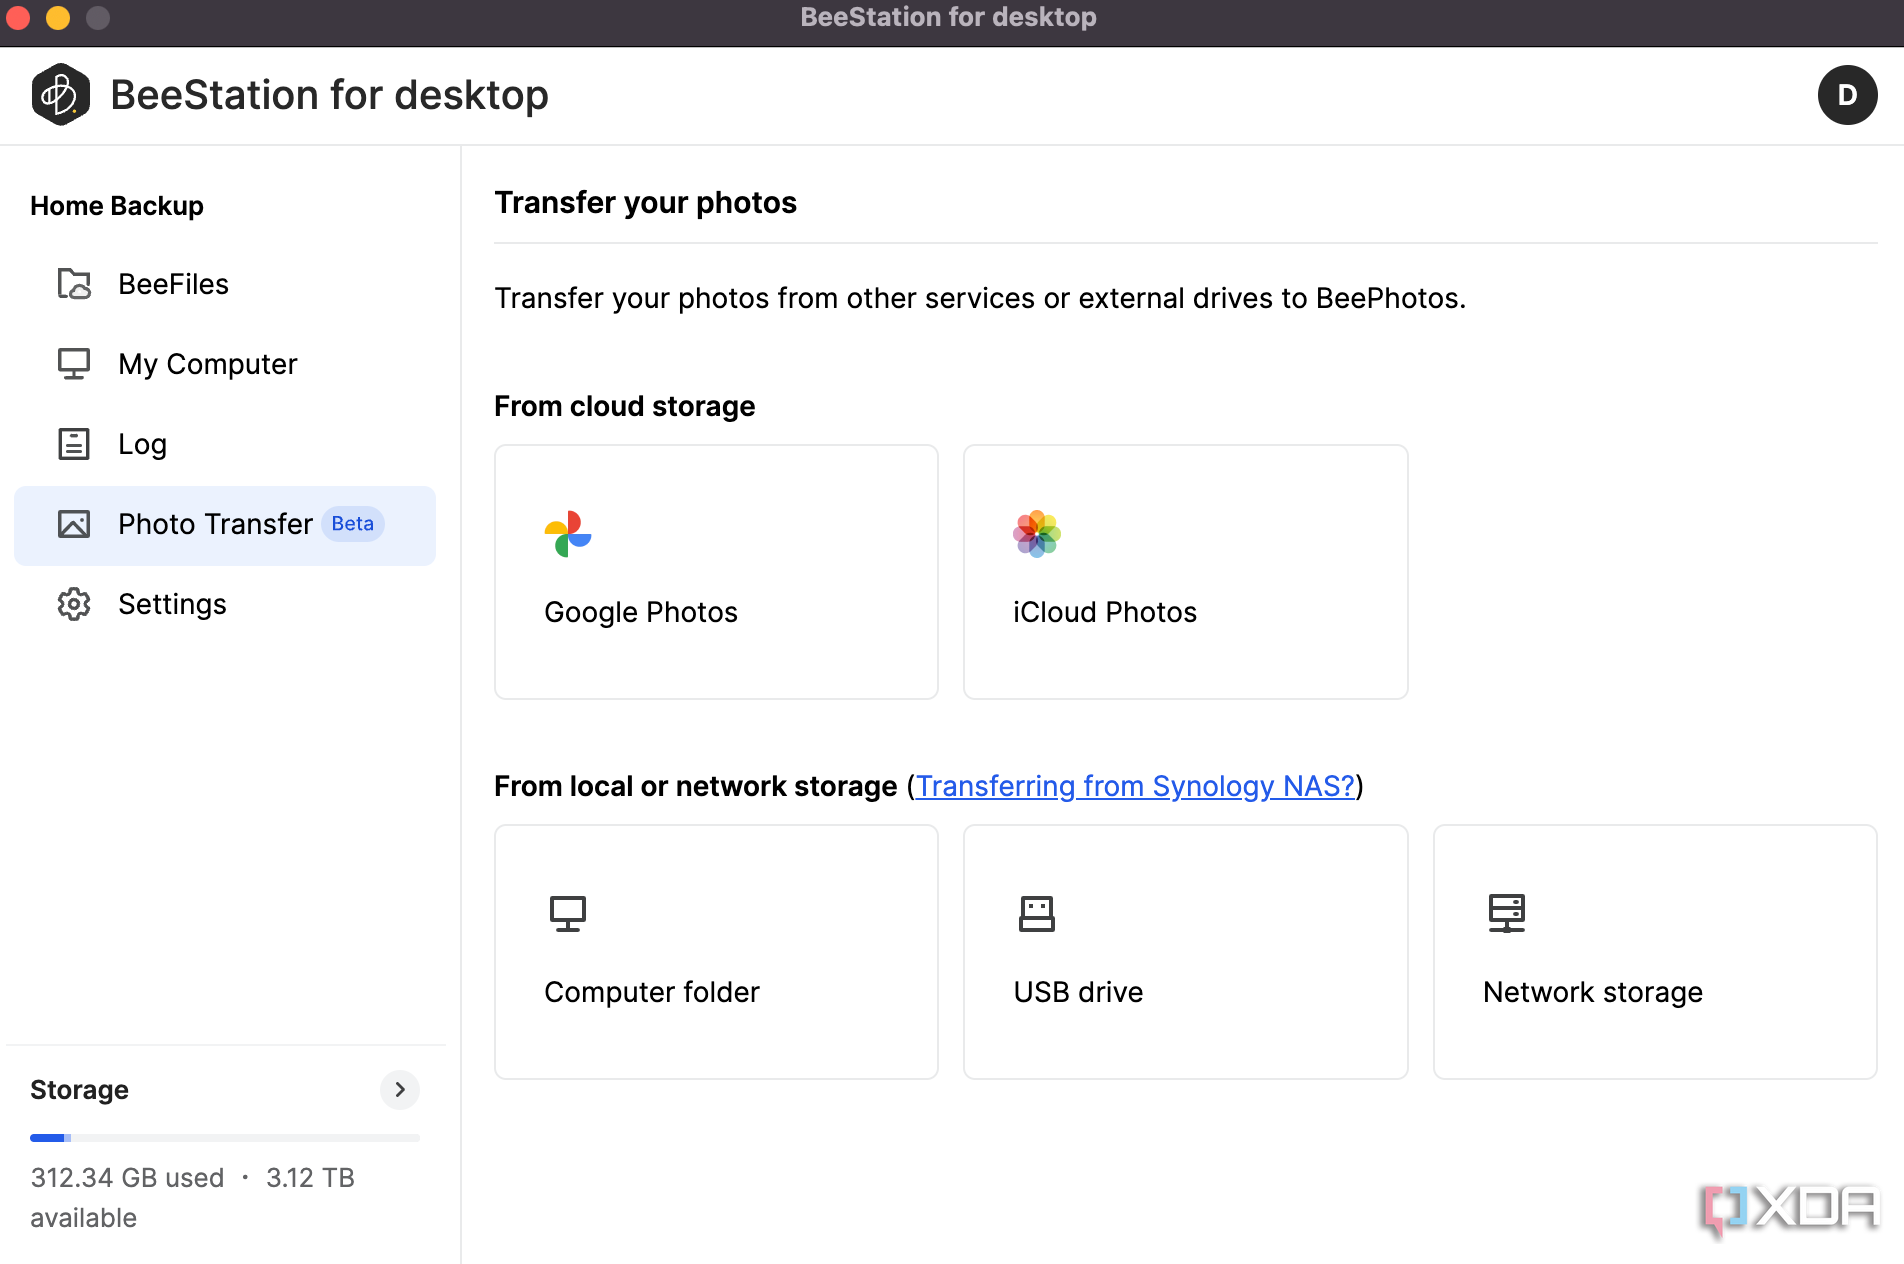Click the Photo Transfer picture icon
Screen dimensions: 1904x1264
click(x=74, y=524)
